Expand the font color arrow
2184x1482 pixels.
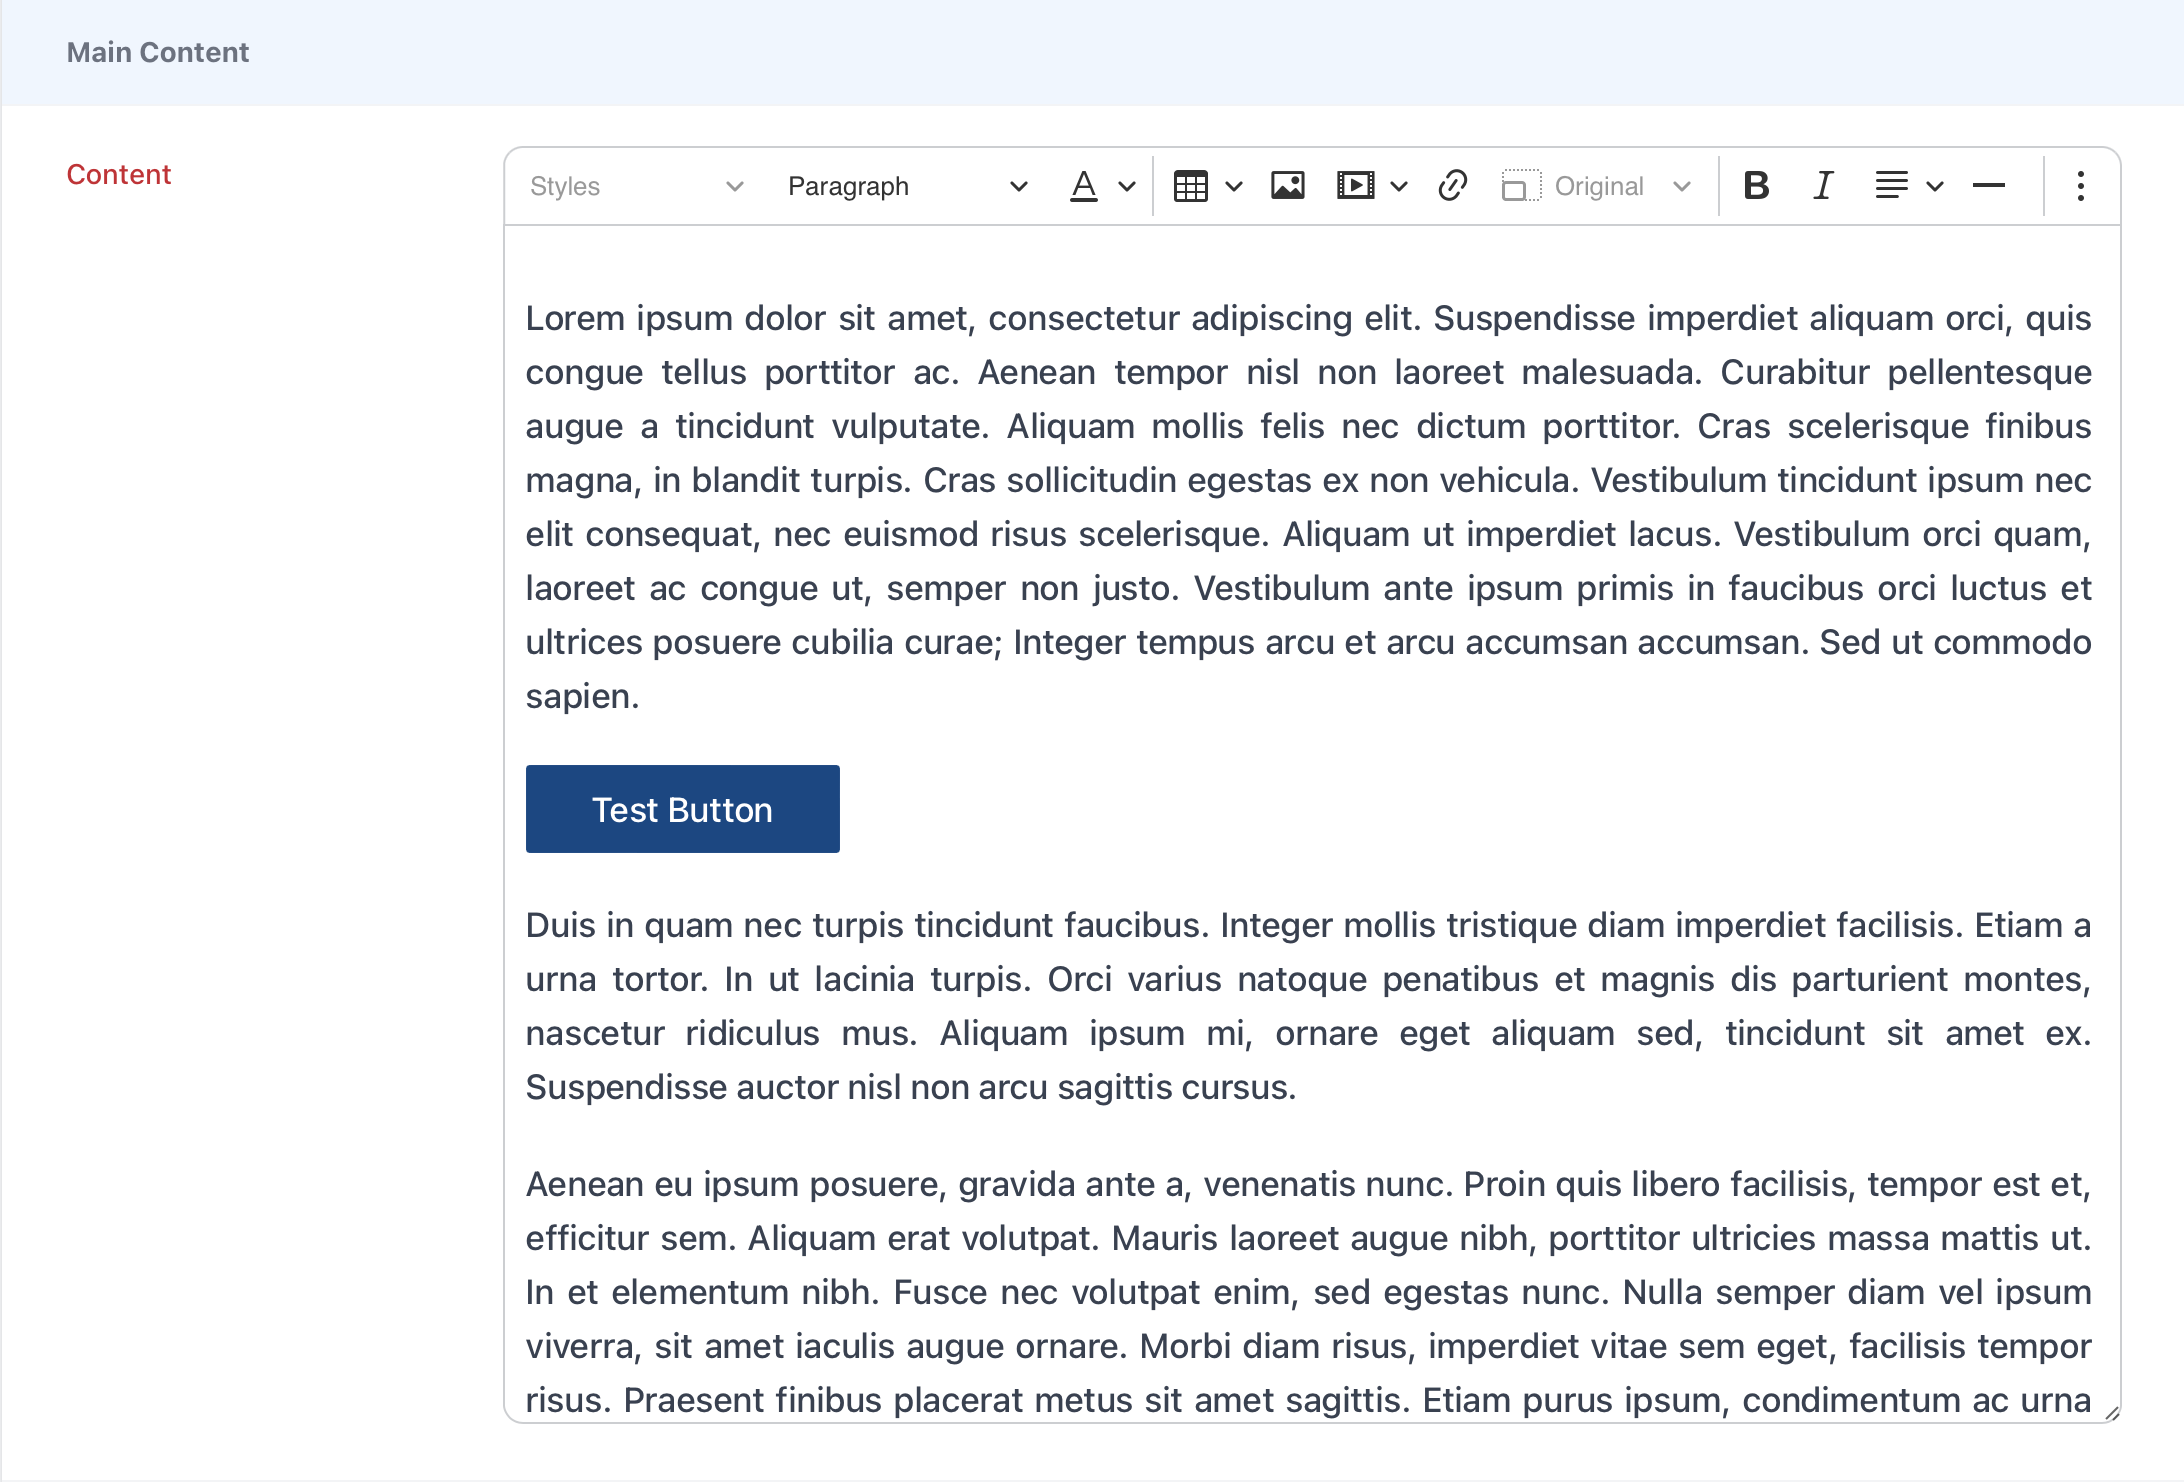point(1127,186)
